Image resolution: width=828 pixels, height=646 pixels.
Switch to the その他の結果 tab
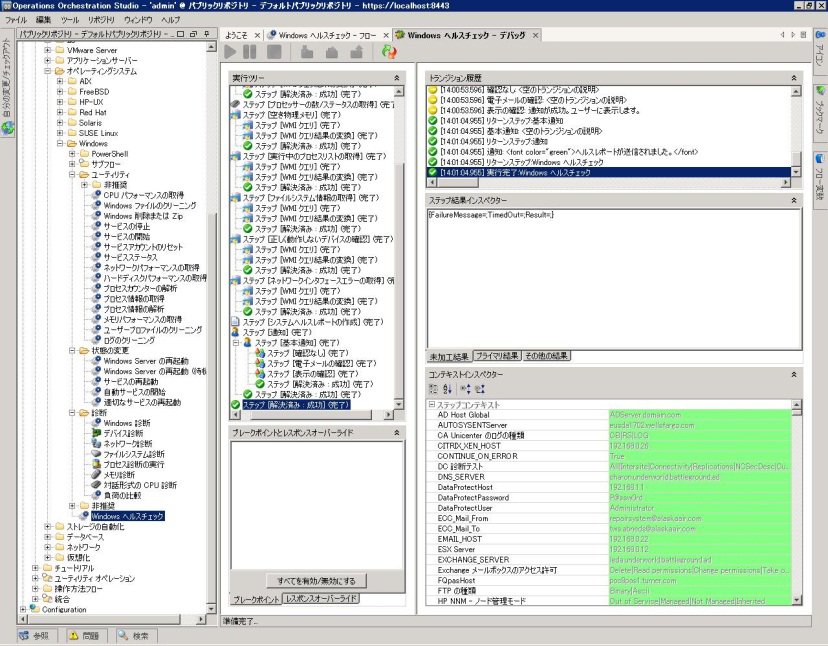coord(546,356)
